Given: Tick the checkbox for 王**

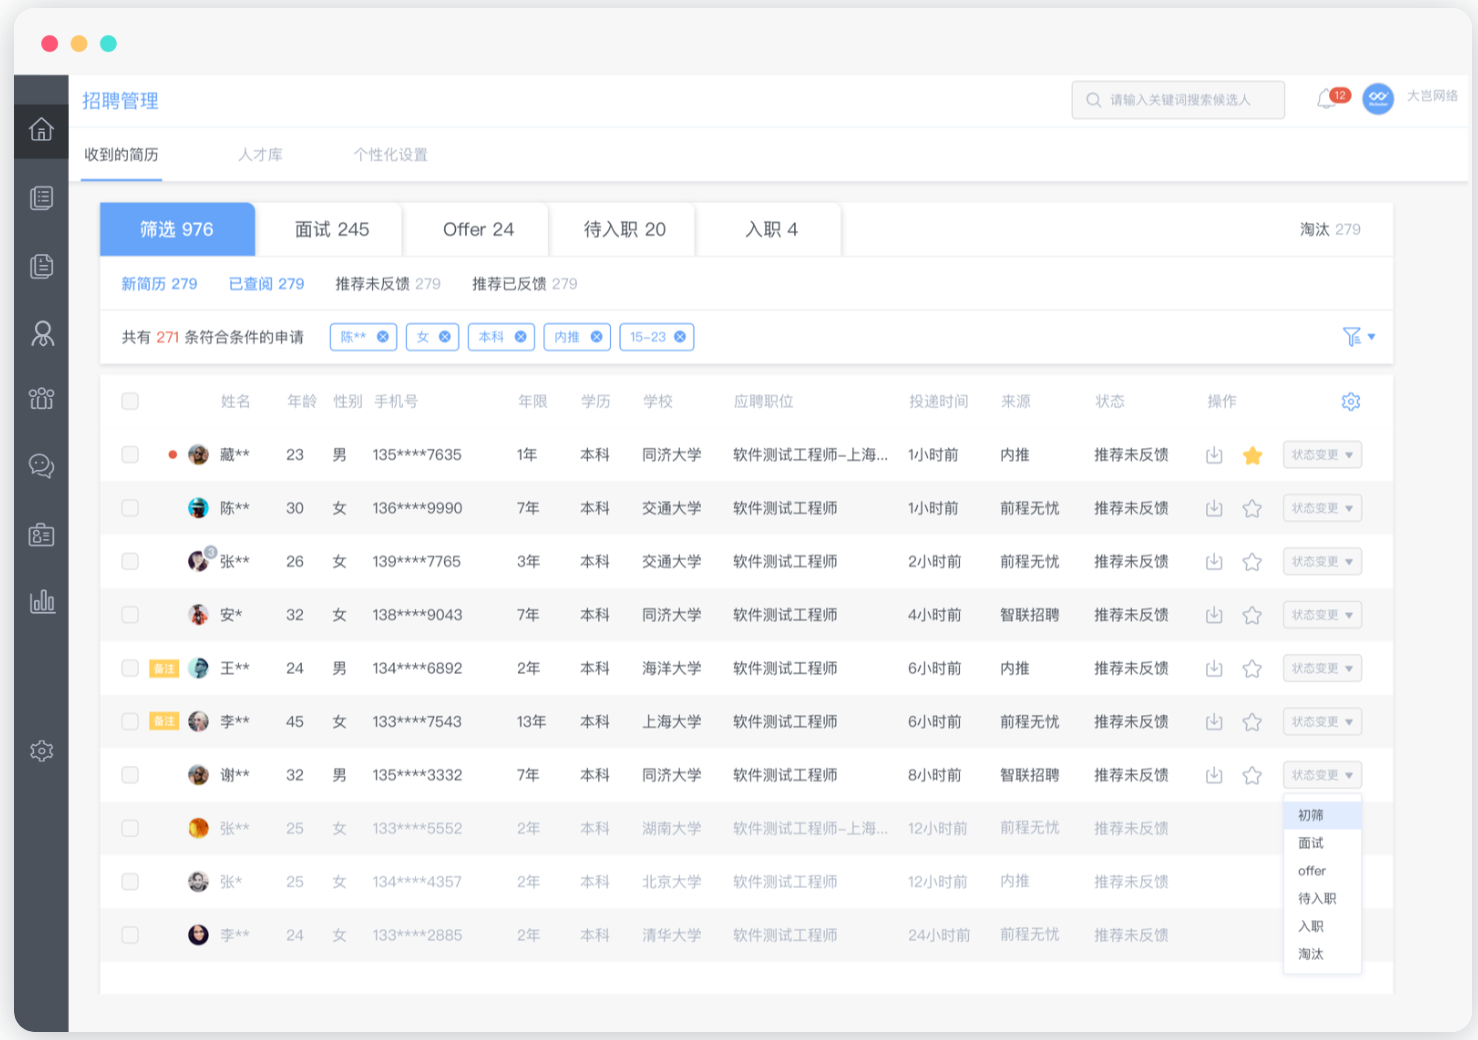Looking at the screenshot, I should tap(130, 668).
